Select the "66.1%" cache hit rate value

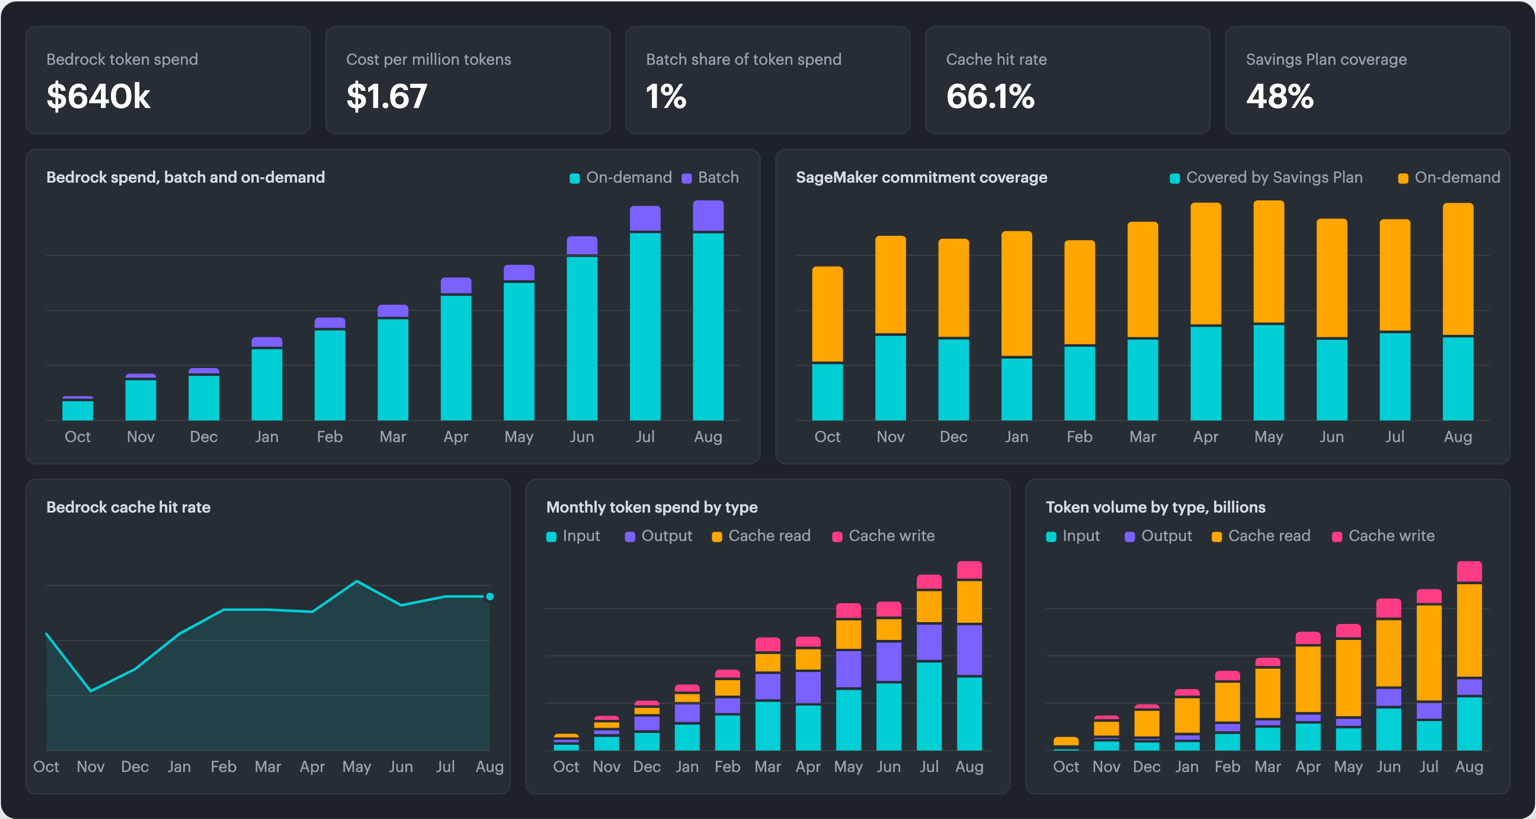click(x=990, y=97)
